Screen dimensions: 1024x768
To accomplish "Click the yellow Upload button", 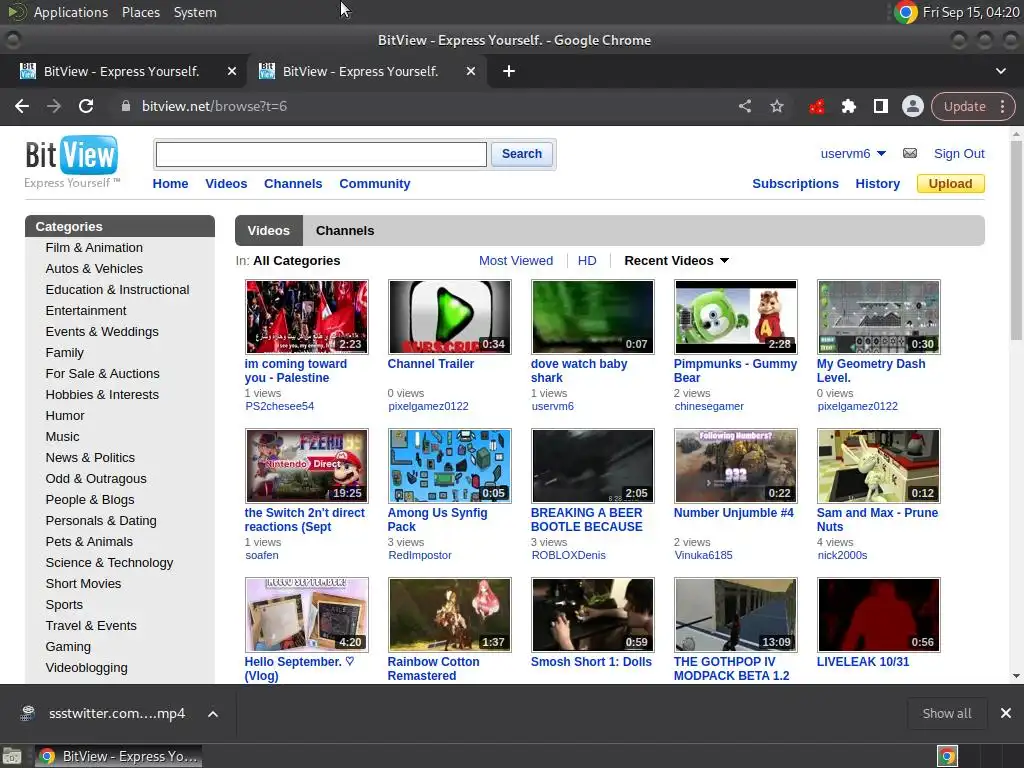I will [950, 184].
